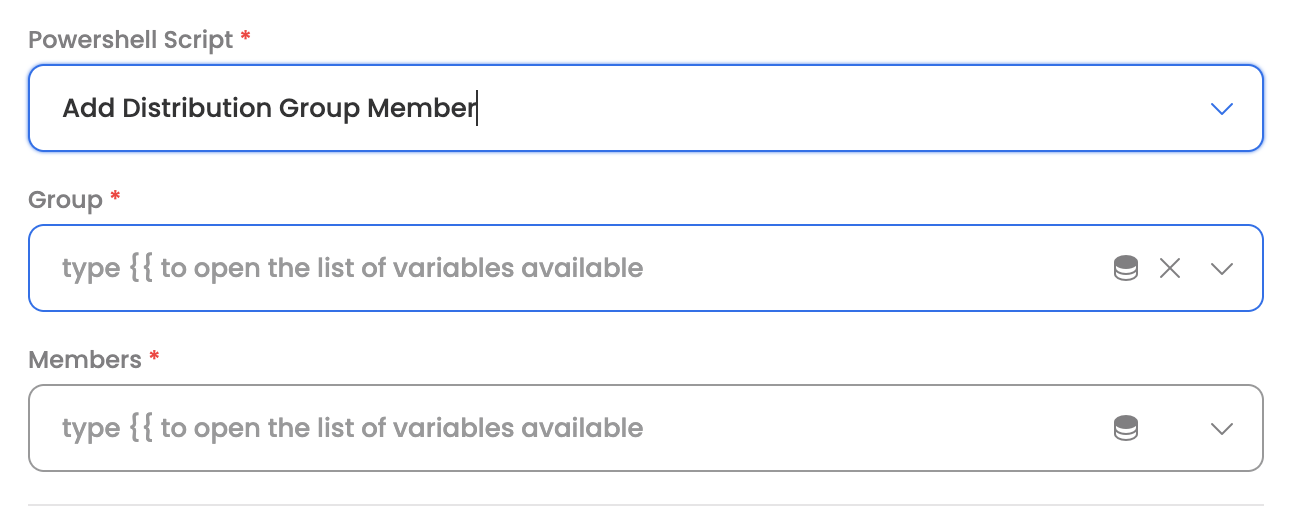Click the '{{' braces in Group placeholder
Screen dimensions: 1292x510
(x=141, y=268)
